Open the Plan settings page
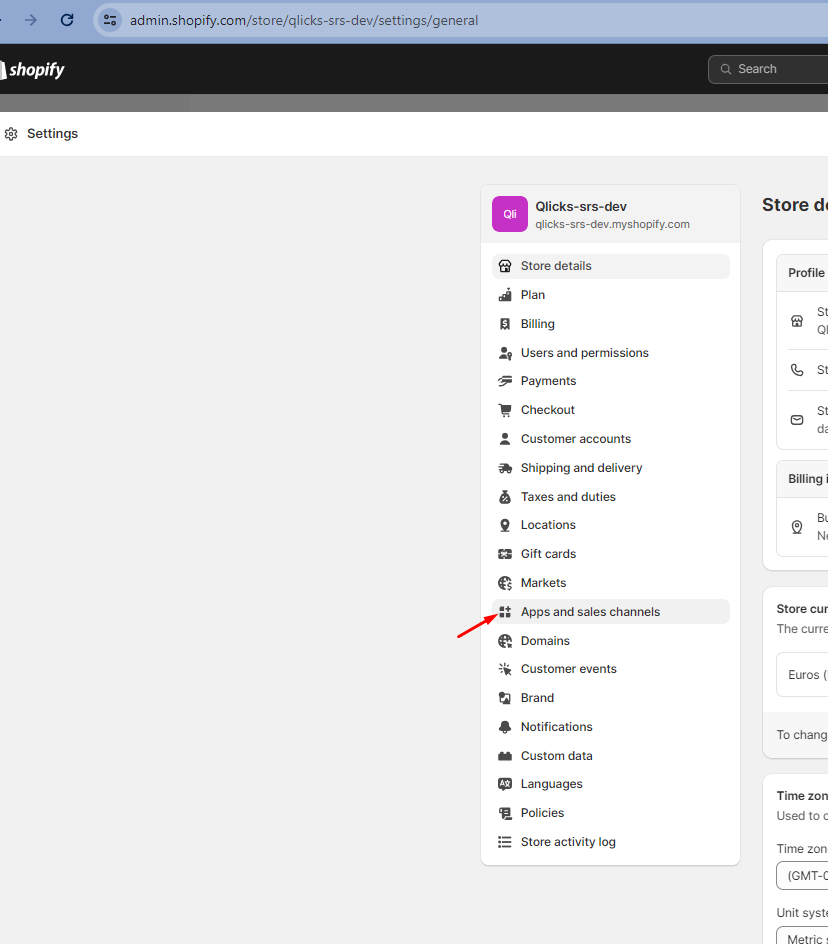Image resolution: width=828 pixels, height=944 pixels. (x=611, y=295)
